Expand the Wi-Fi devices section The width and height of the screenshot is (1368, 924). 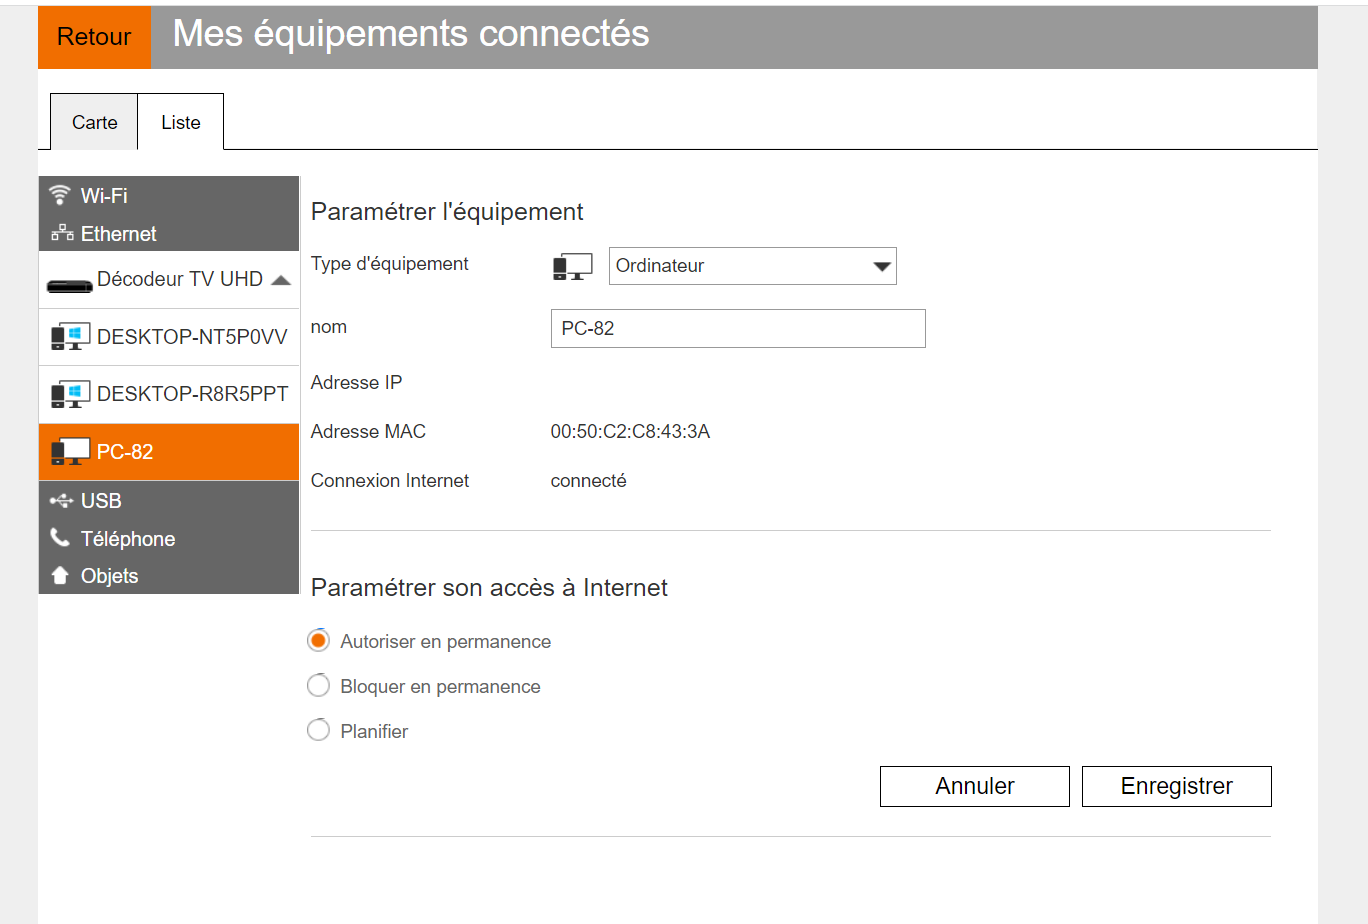tap(104, 195)
